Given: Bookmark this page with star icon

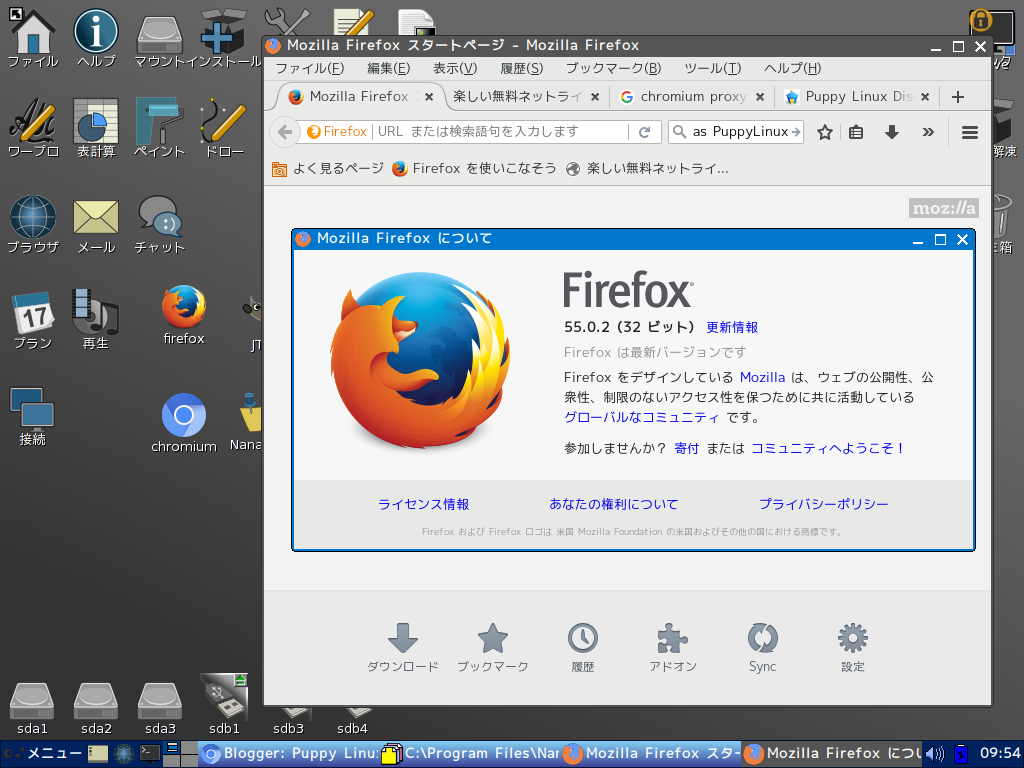Looking at the screenshot, I should (x=825, y=132).
